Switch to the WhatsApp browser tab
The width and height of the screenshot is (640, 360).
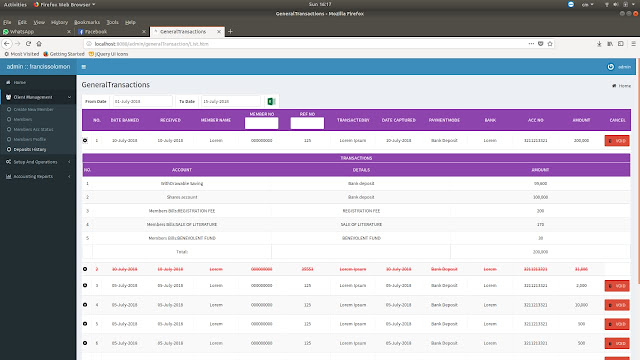(37, 31)
